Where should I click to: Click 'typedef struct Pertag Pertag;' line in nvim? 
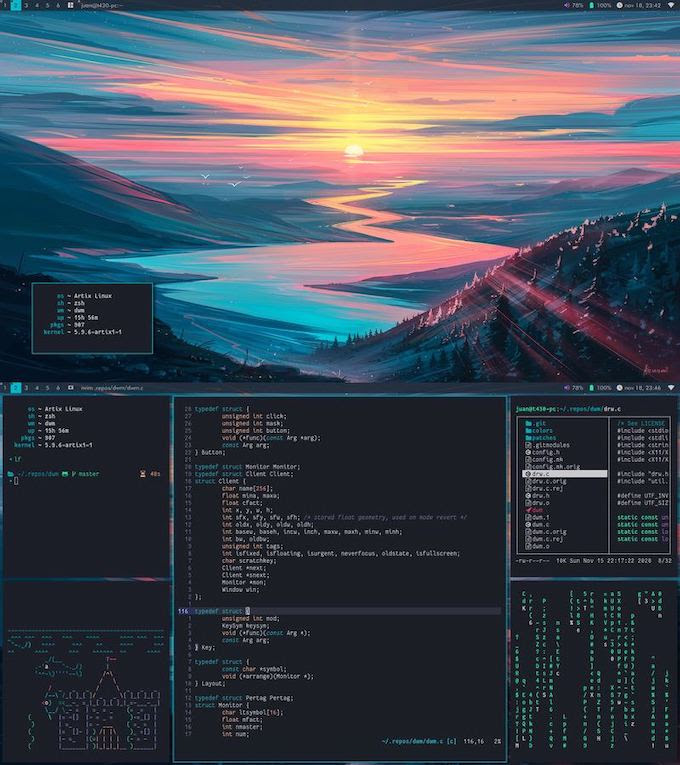point(244,698)
